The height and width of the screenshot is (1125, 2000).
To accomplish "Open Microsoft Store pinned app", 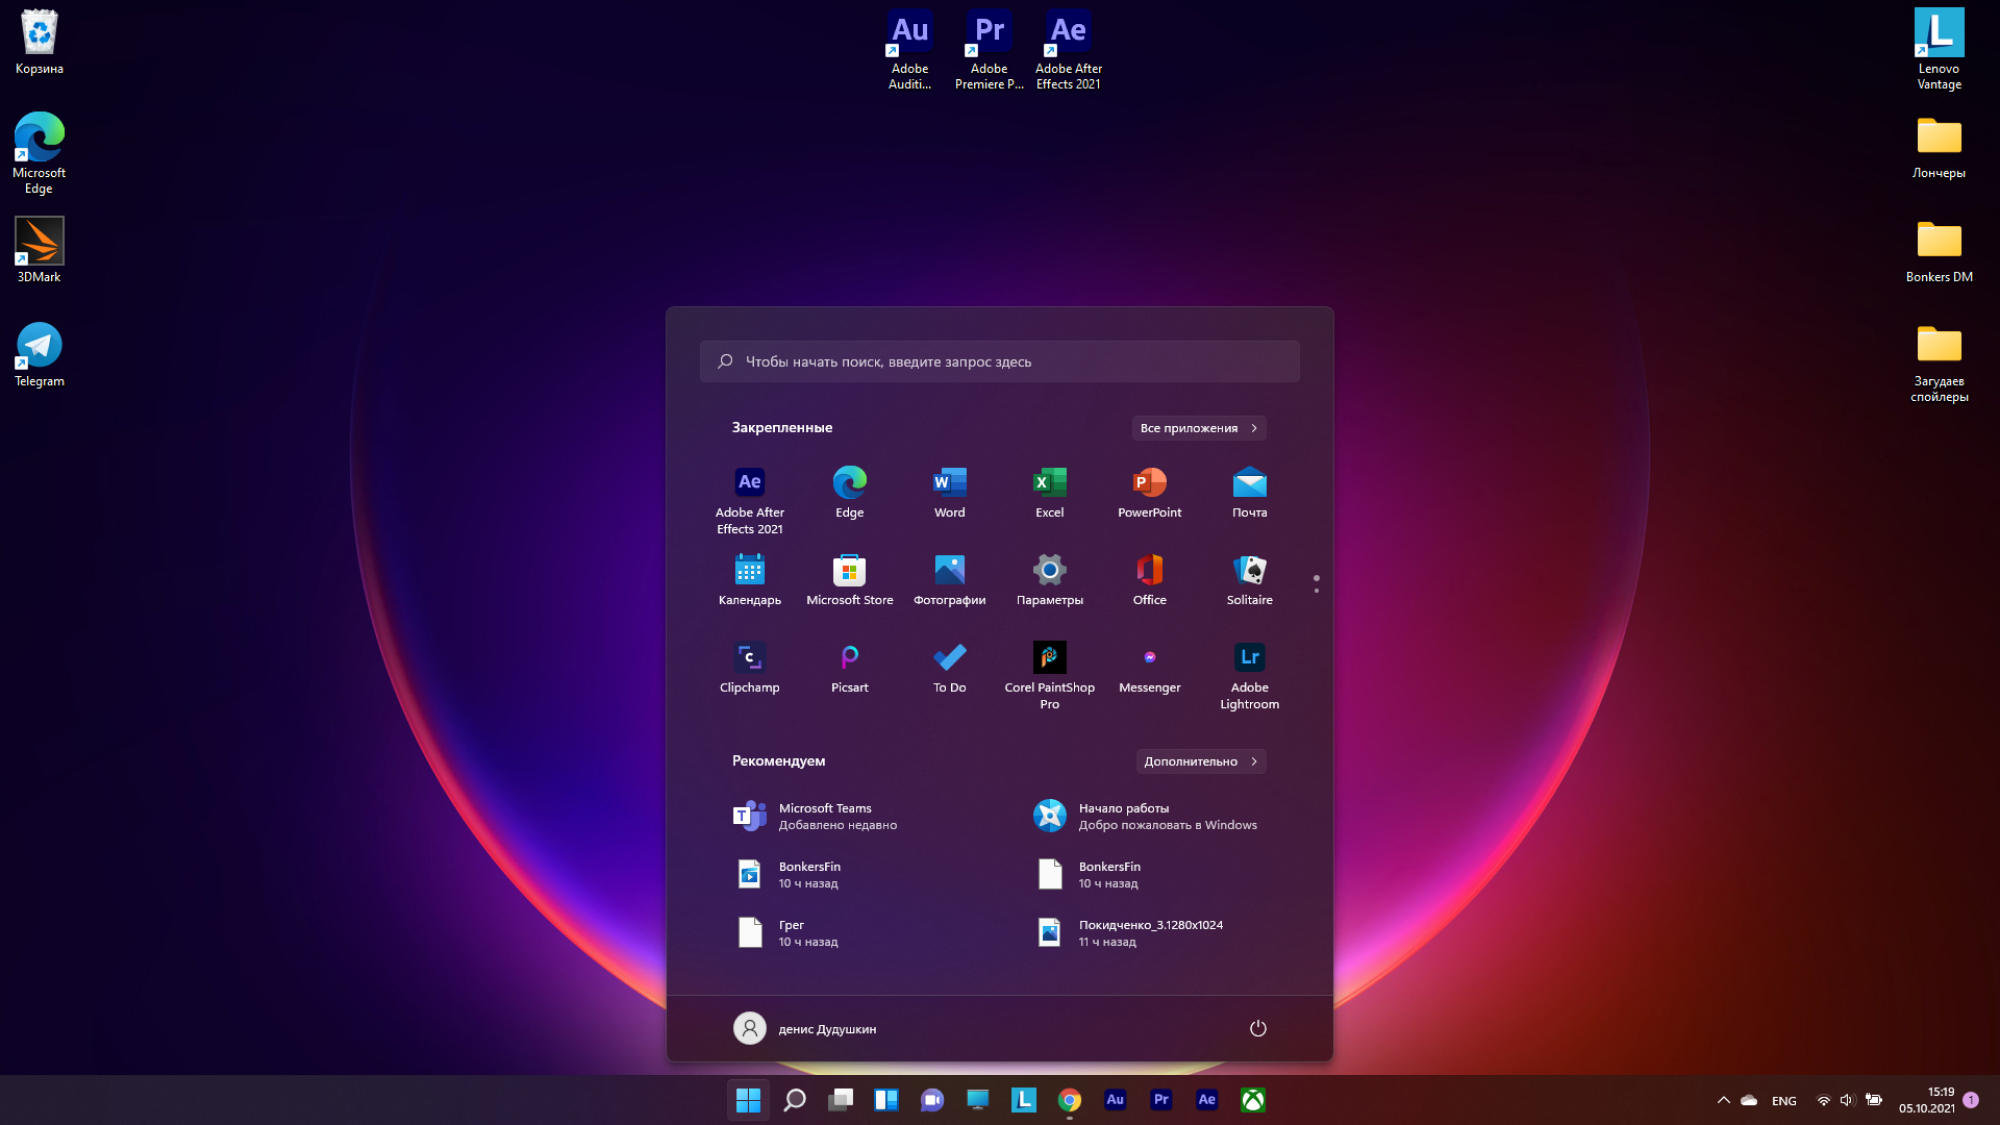I will 849,580.
